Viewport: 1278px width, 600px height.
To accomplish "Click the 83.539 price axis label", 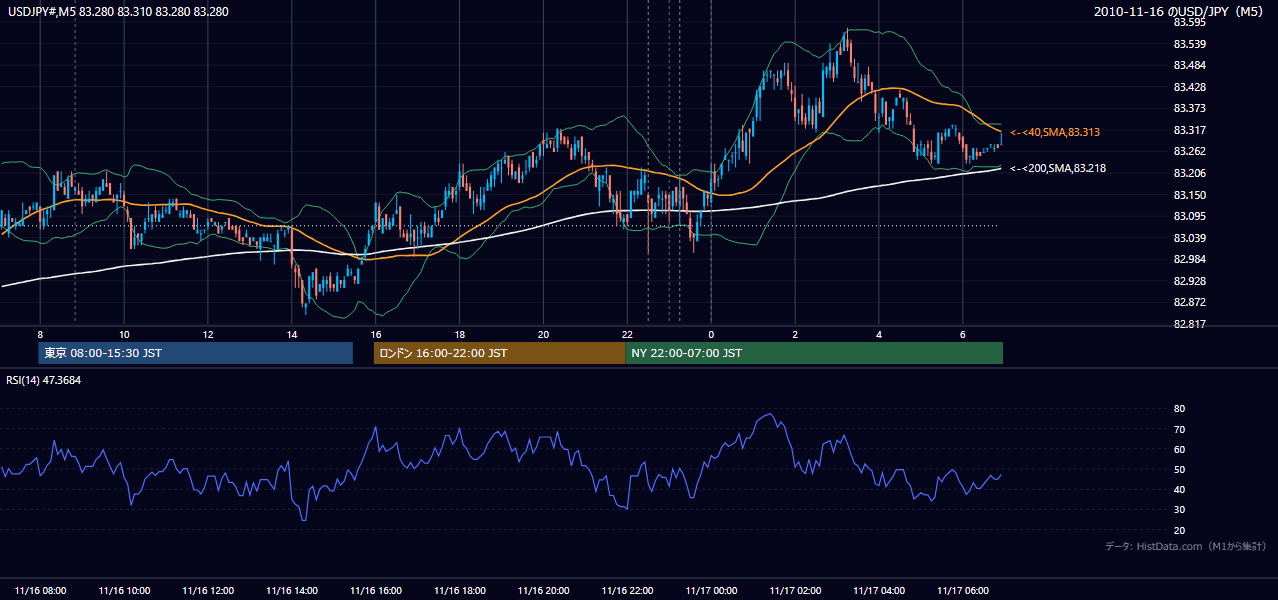I will [x=1188, y=44].
